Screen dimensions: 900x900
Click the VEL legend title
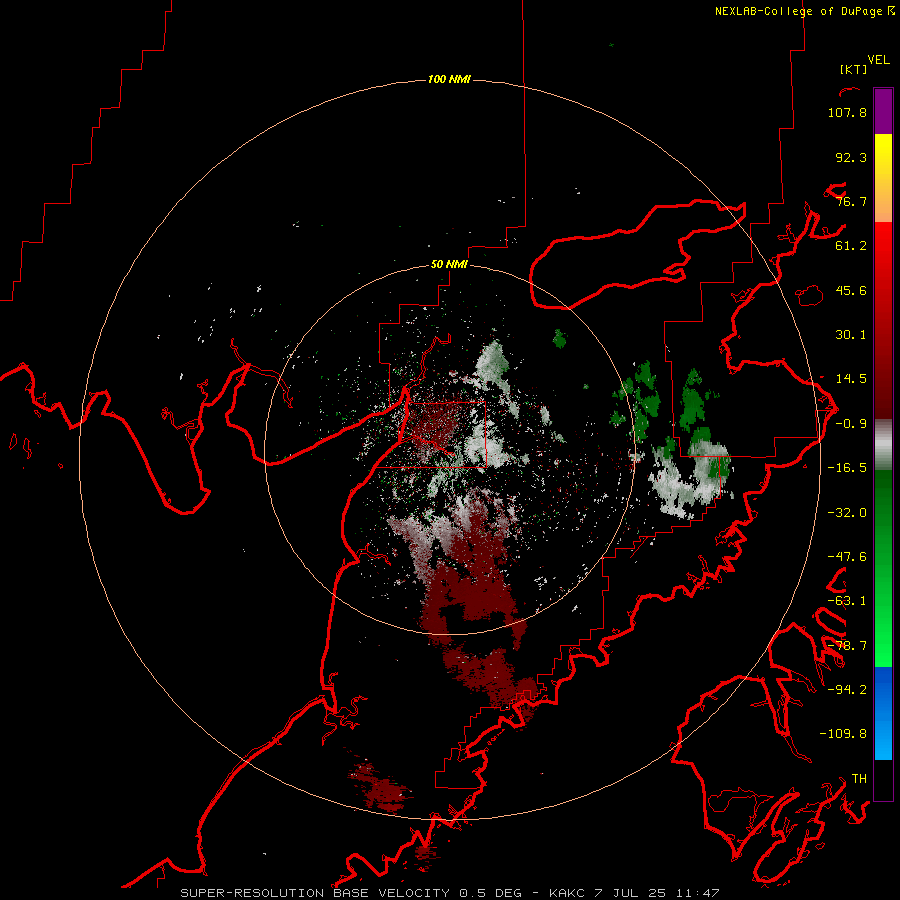[x=878, y=60]
